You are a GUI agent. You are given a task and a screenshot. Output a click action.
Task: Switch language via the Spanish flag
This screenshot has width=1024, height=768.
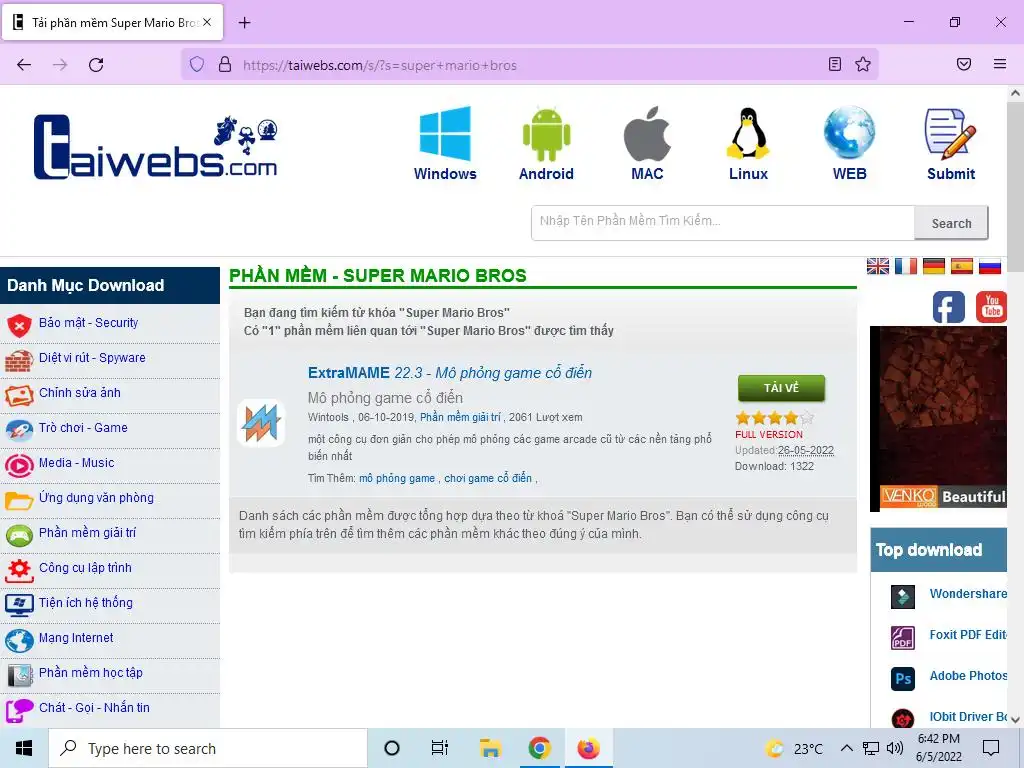[962, 266]
